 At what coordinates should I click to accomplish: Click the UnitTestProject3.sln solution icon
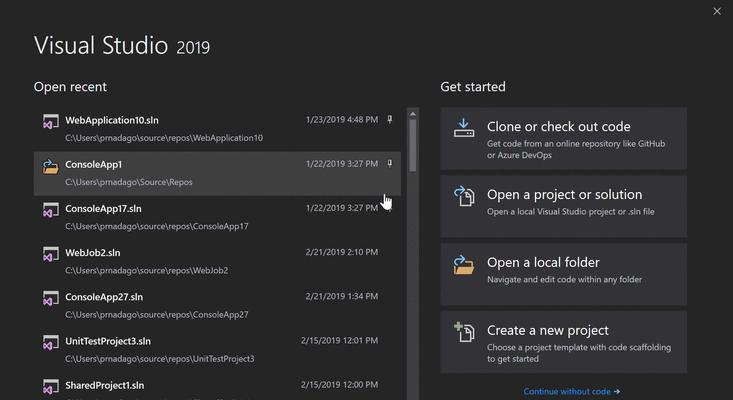coord(50,343)
